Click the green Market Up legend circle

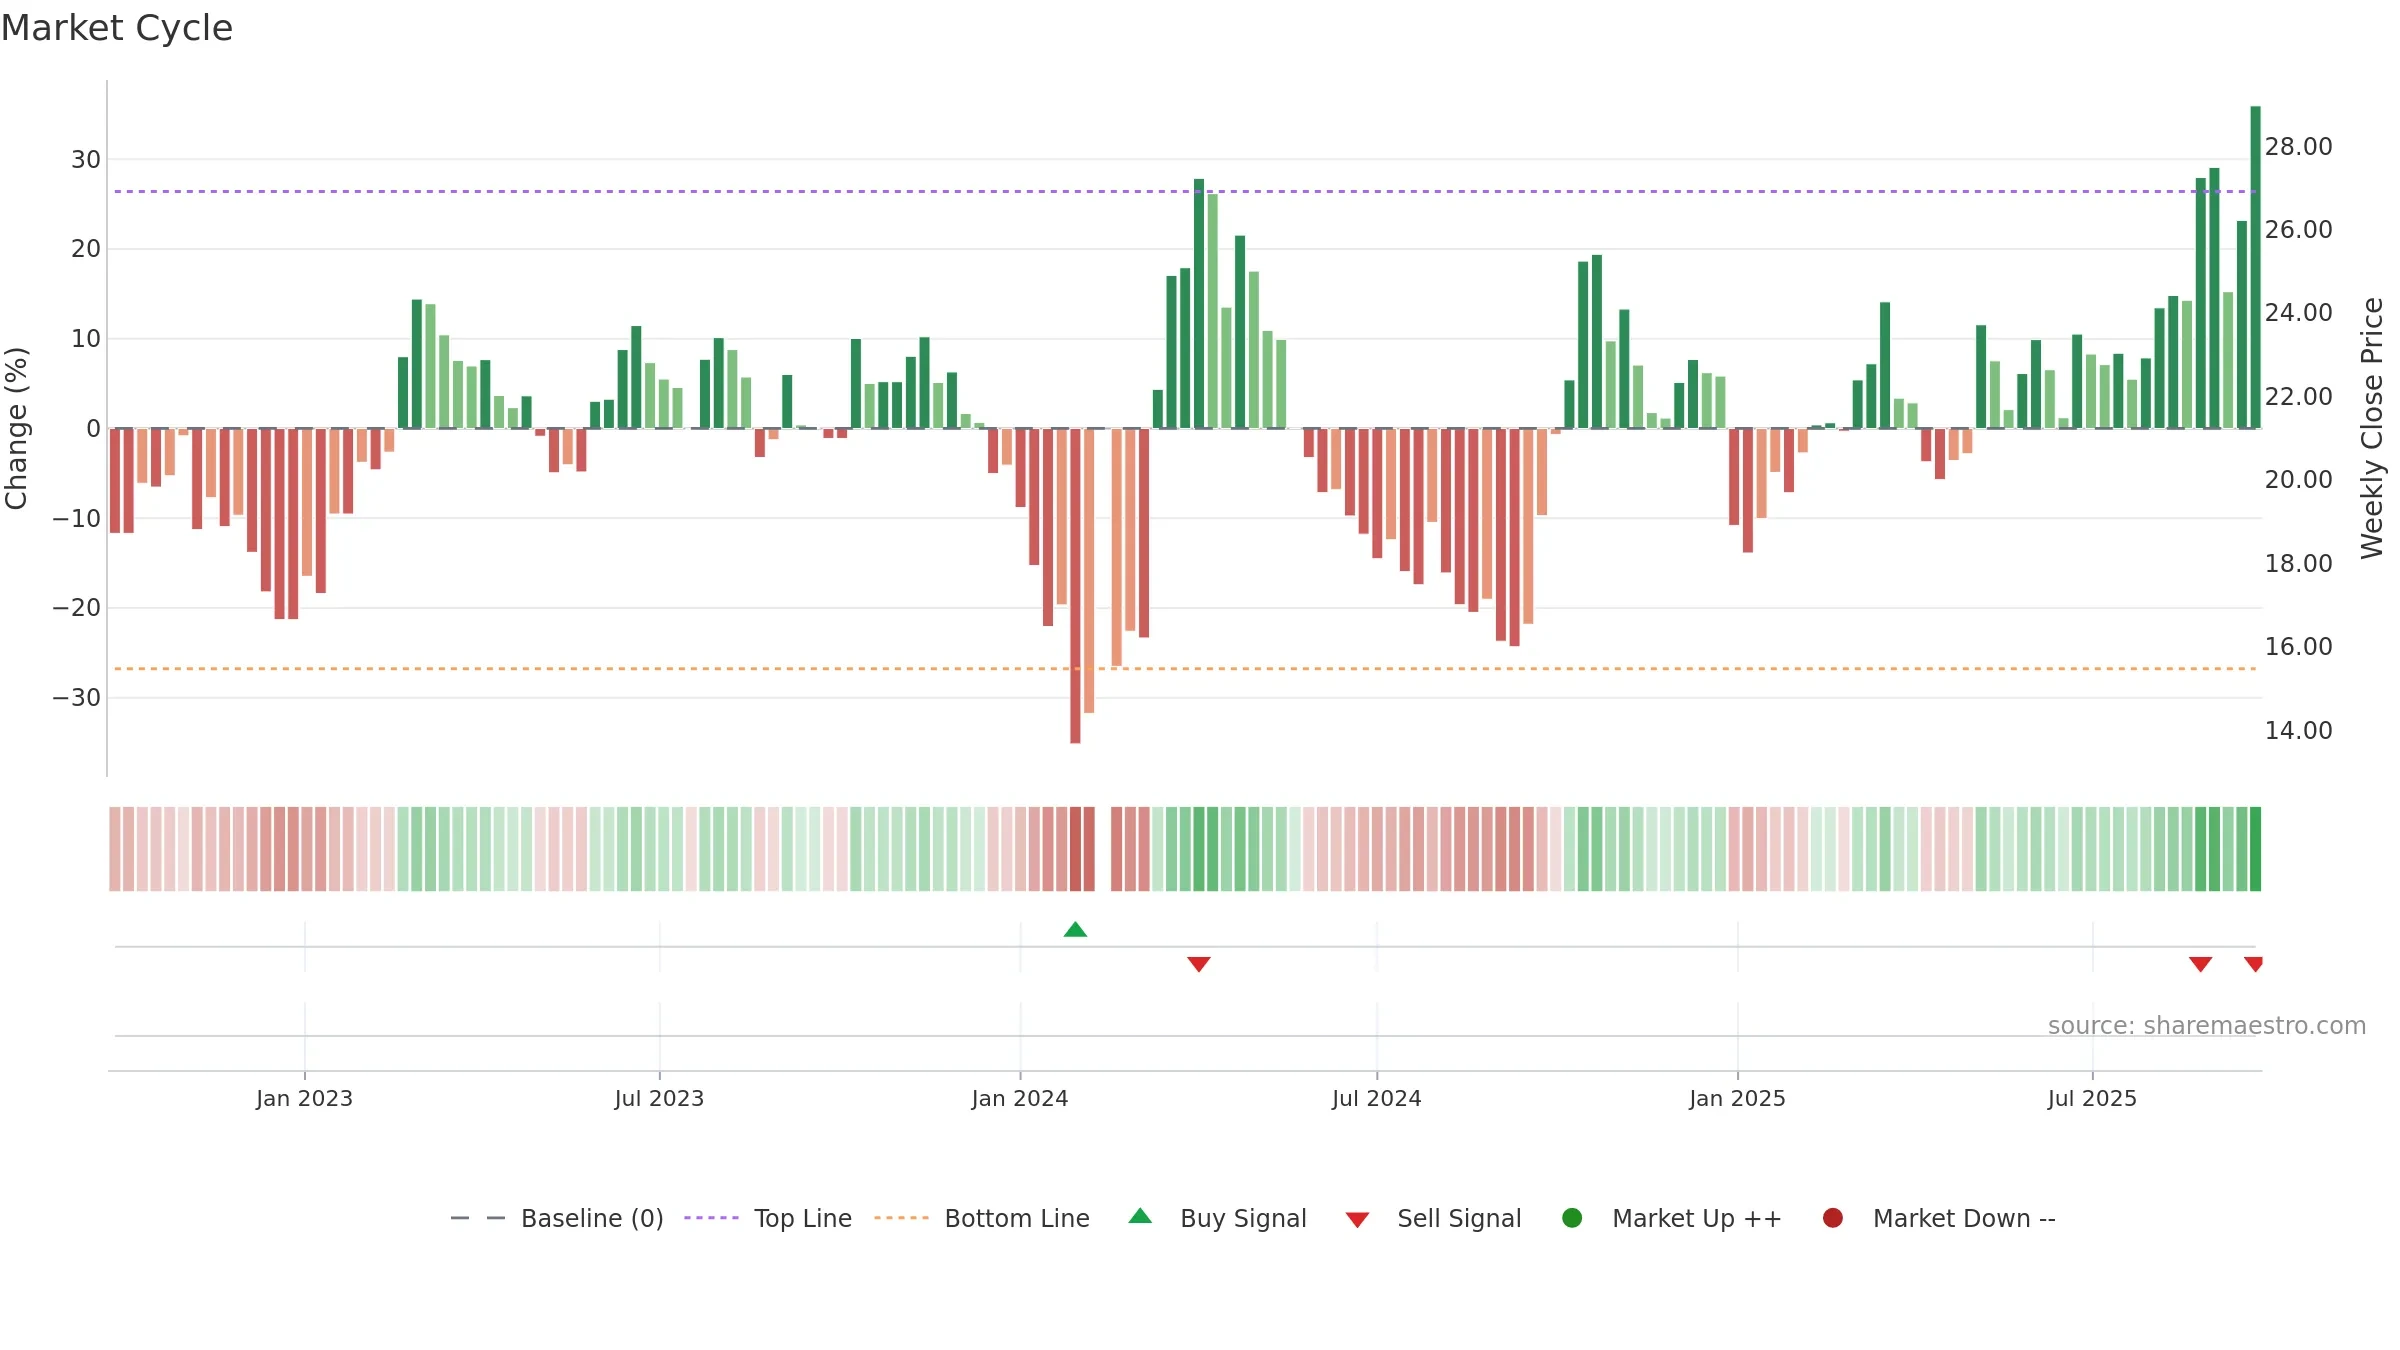click(x=1572, y=1218)
